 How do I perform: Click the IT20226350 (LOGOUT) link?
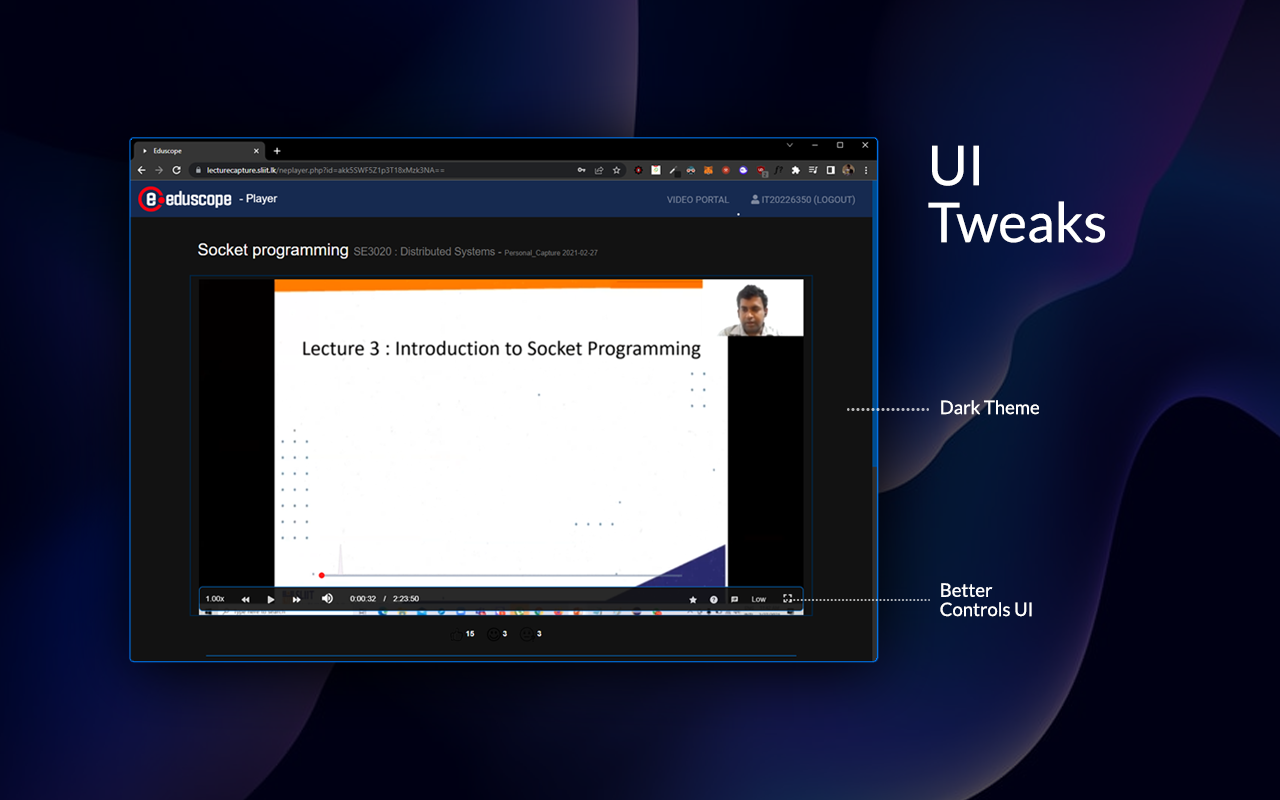click(x=803, y=200)
